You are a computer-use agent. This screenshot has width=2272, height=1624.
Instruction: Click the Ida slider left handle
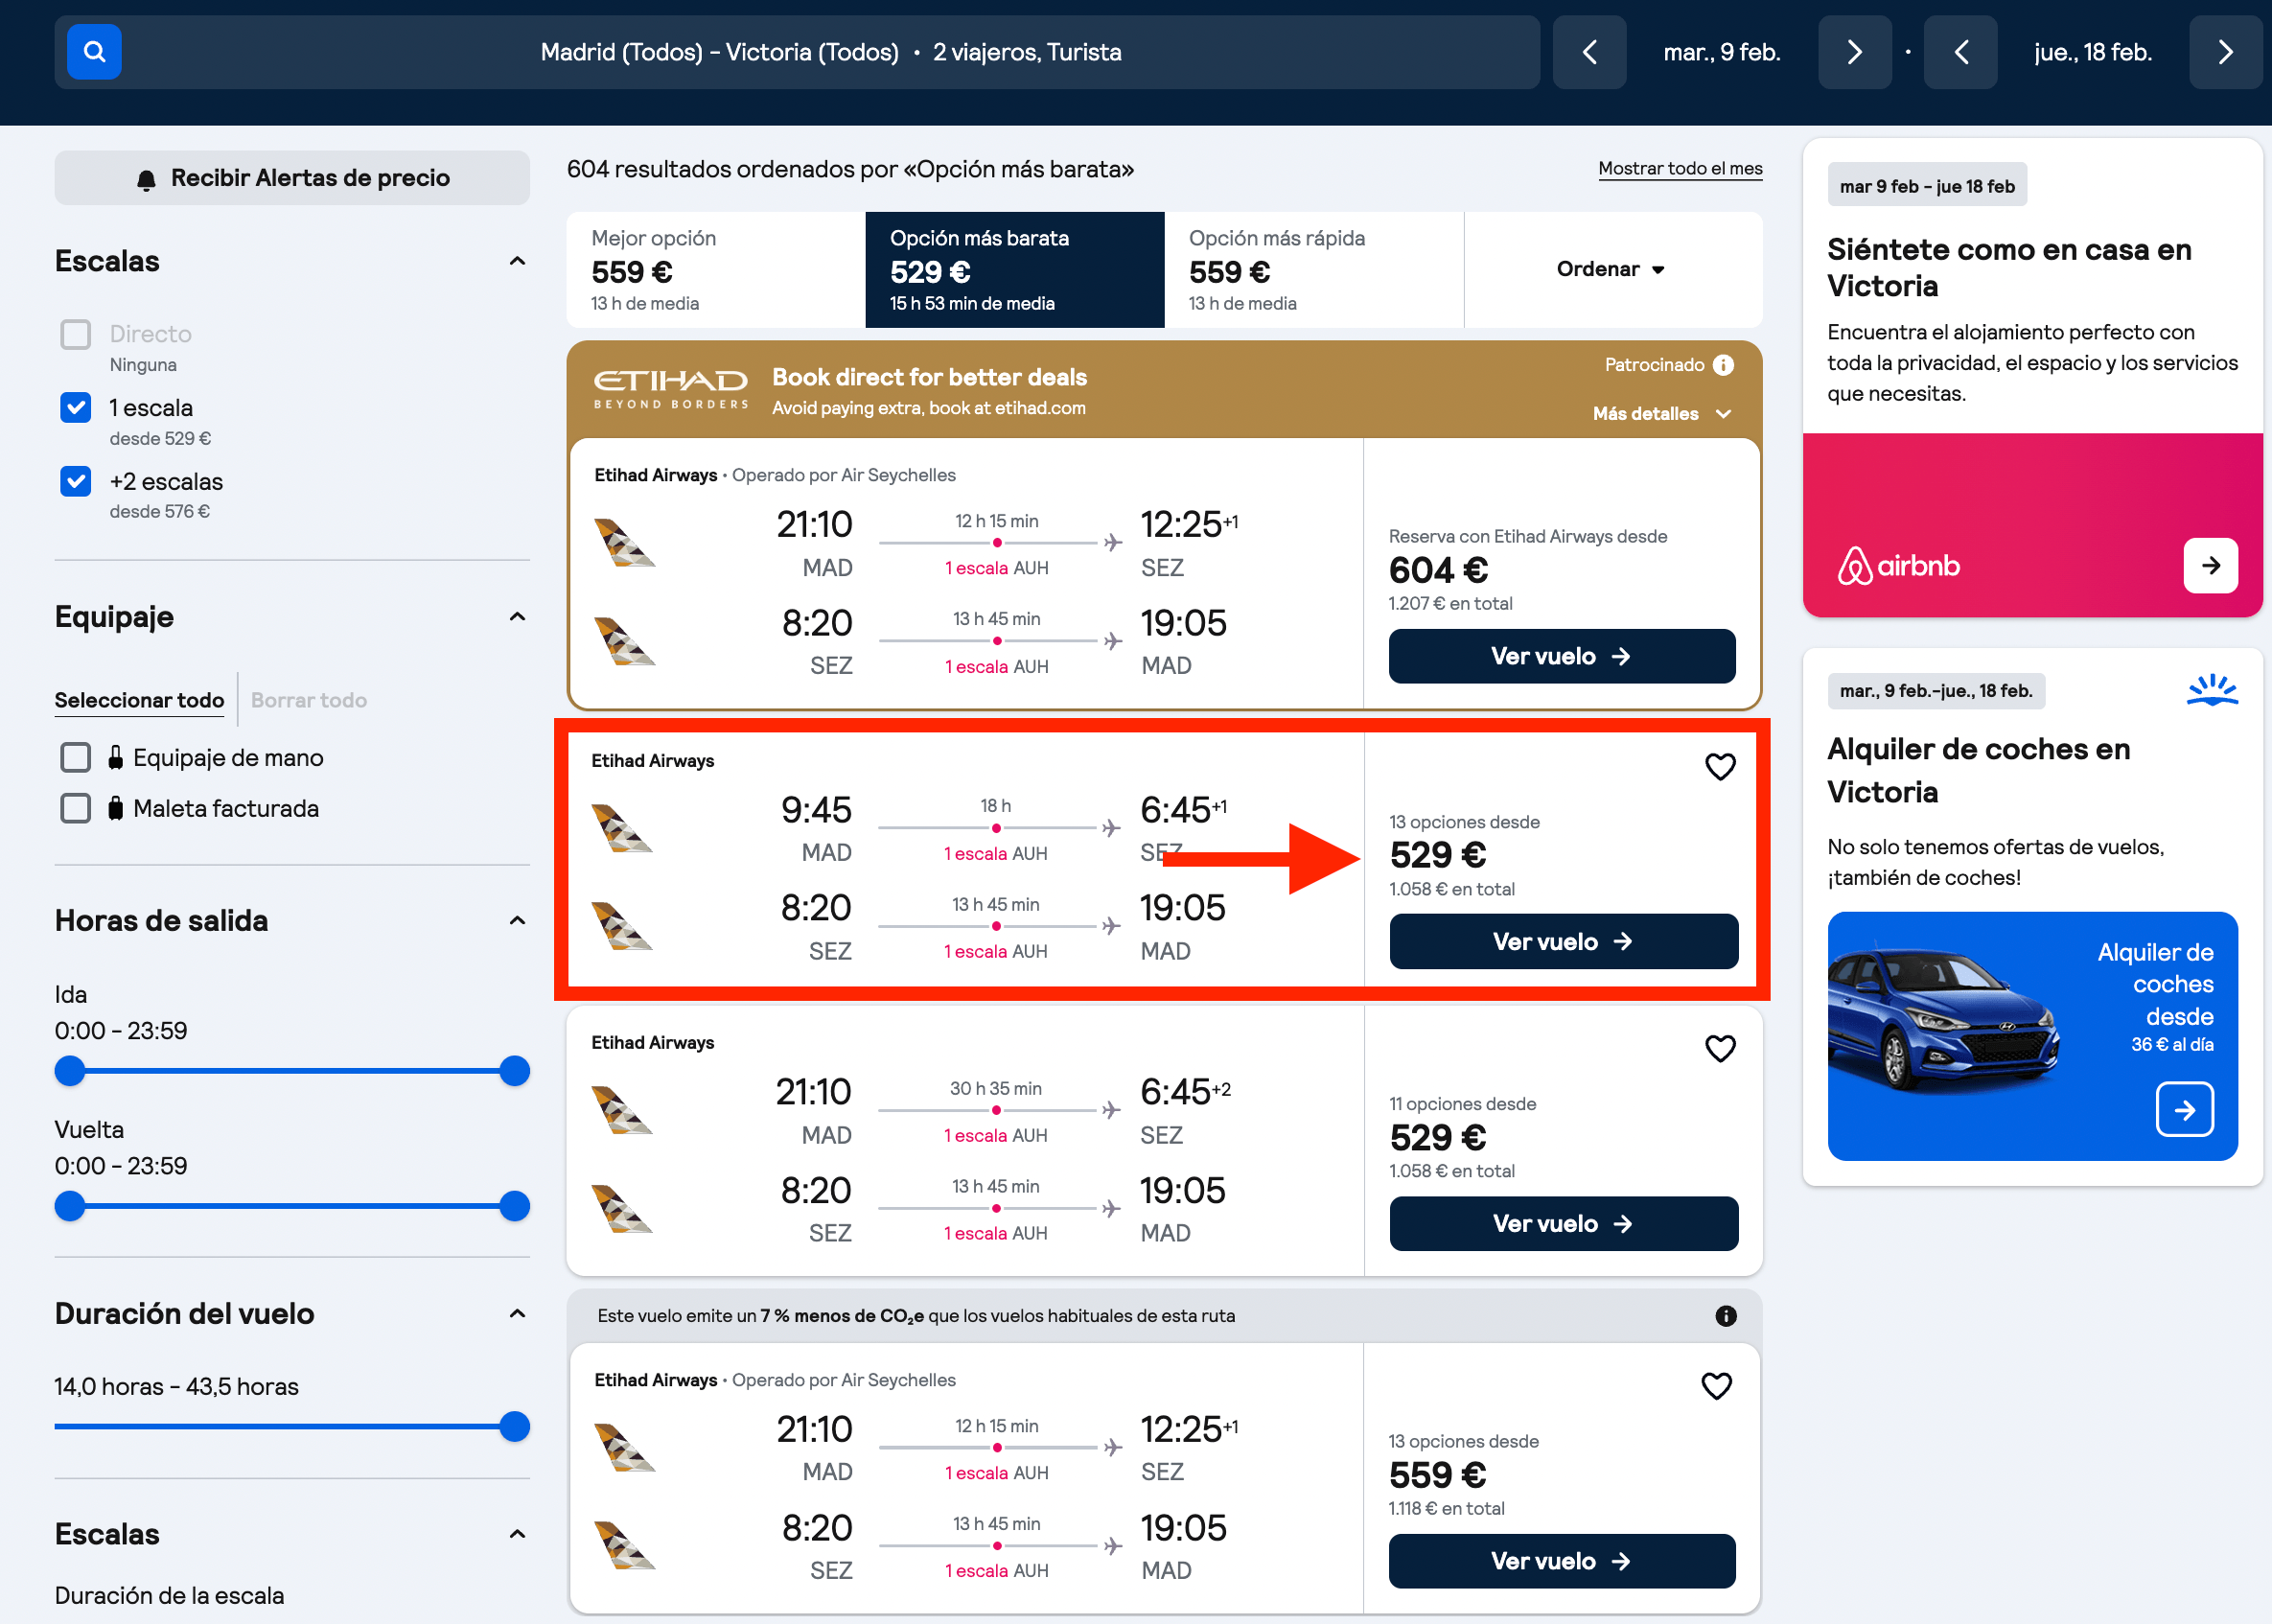tap(70, 1071)
